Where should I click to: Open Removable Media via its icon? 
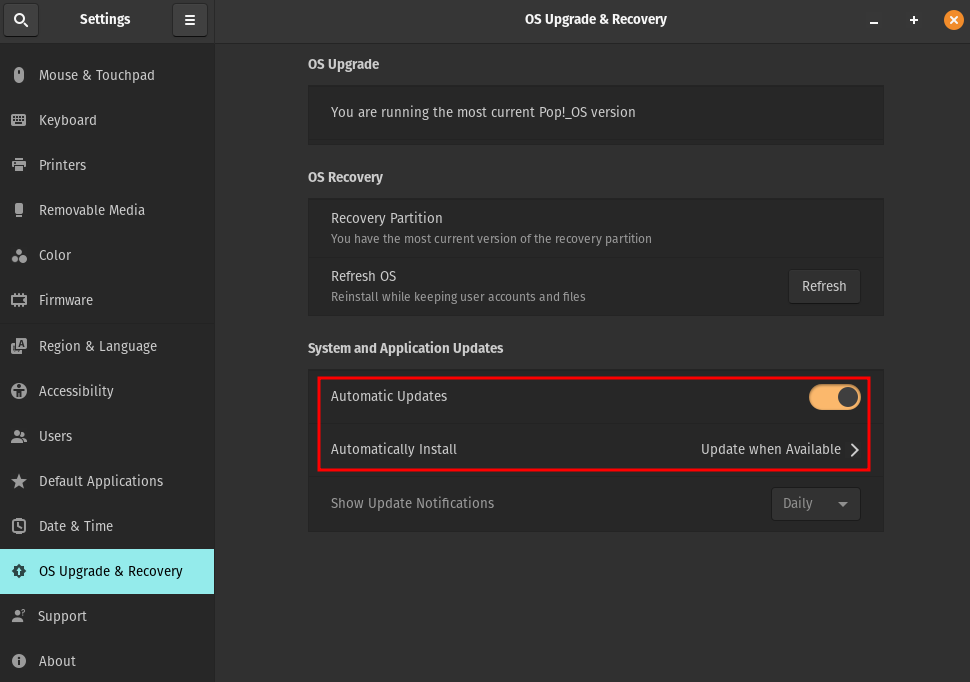coord(19,210)
